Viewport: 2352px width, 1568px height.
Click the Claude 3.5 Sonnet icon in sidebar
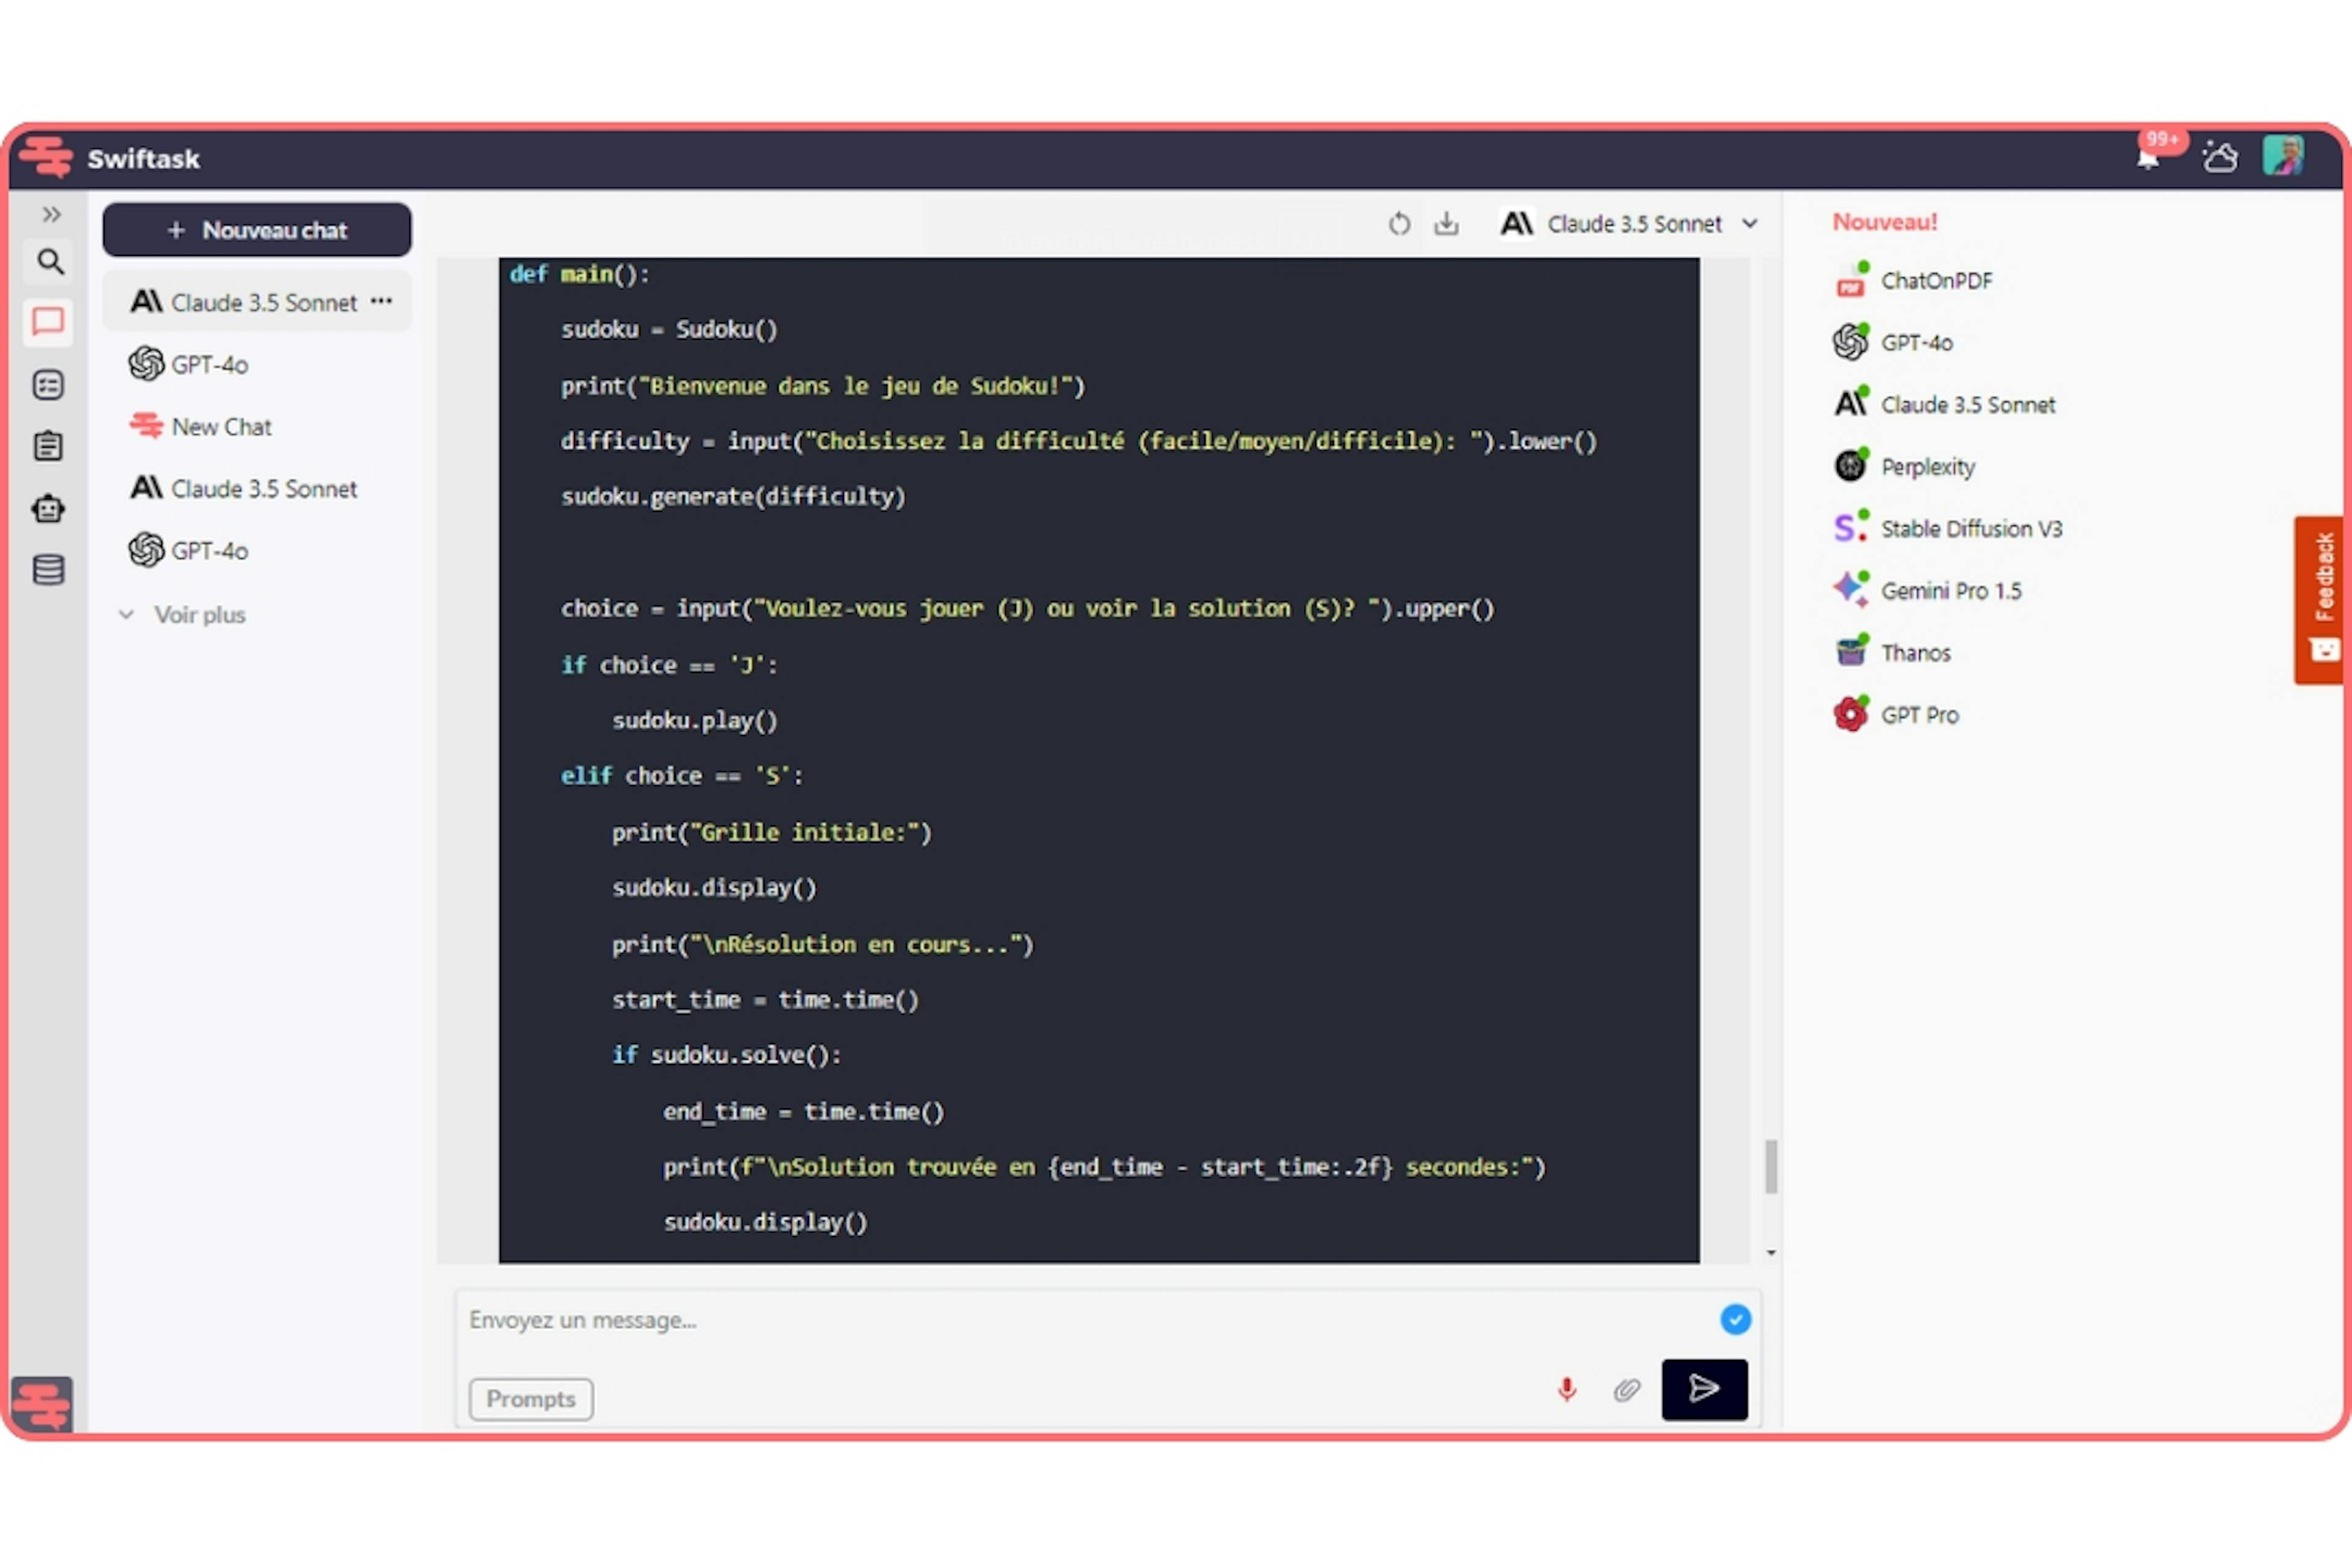pos(147,301)
